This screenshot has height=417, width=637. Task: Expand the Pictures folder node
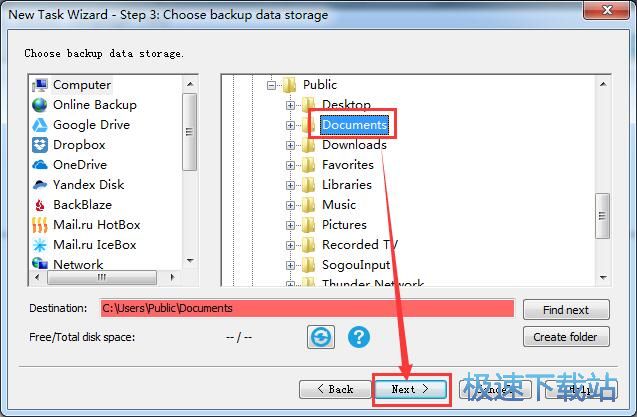point(290,225)
